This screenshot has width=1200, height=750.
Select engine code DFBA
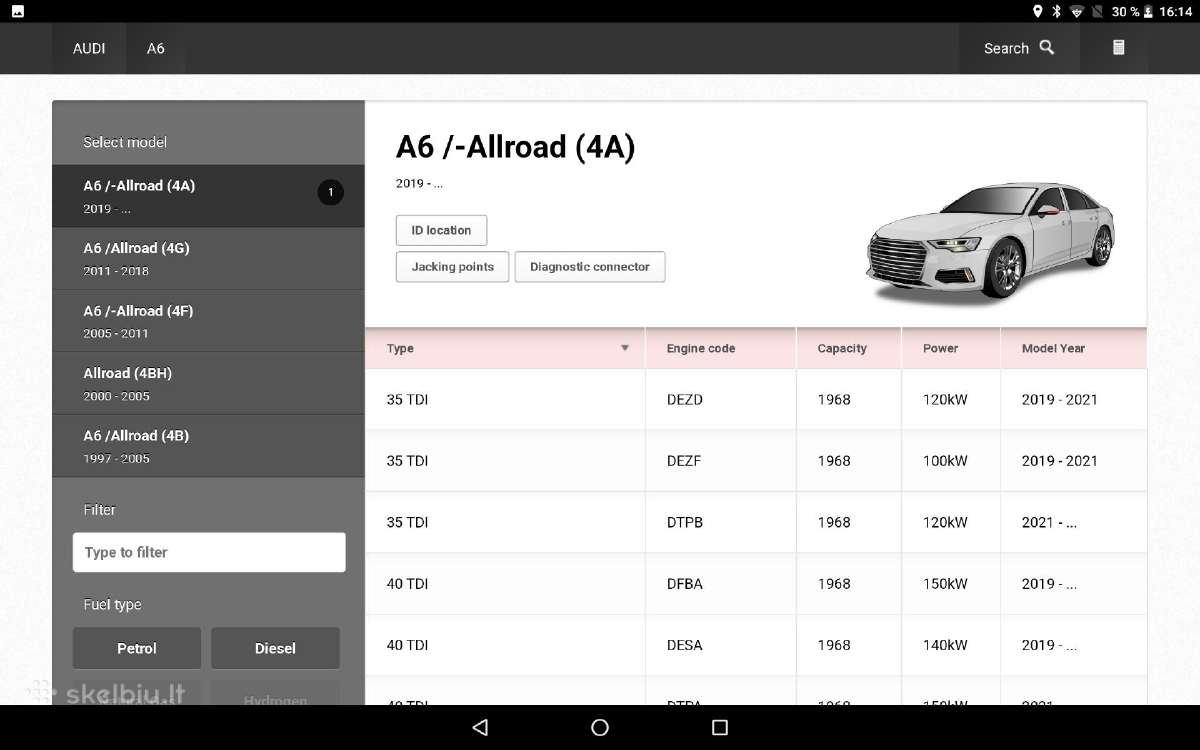[685, 584]
